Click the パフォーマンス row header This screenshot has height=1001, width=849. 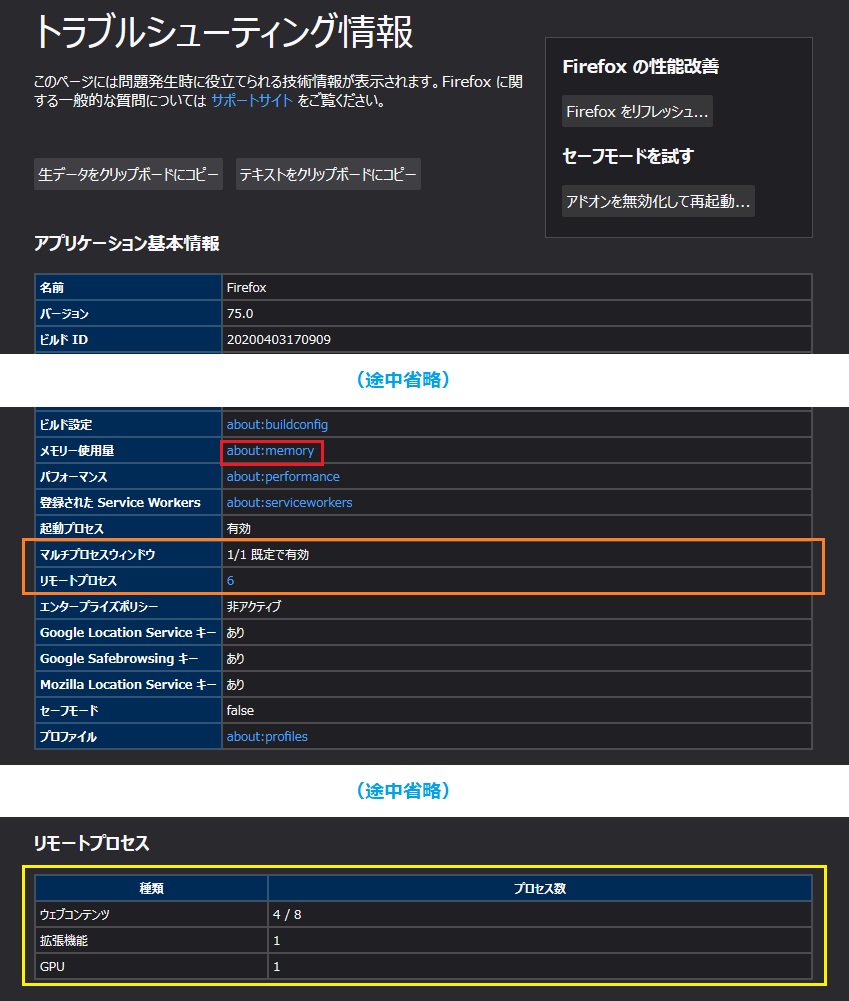[128, 477]
